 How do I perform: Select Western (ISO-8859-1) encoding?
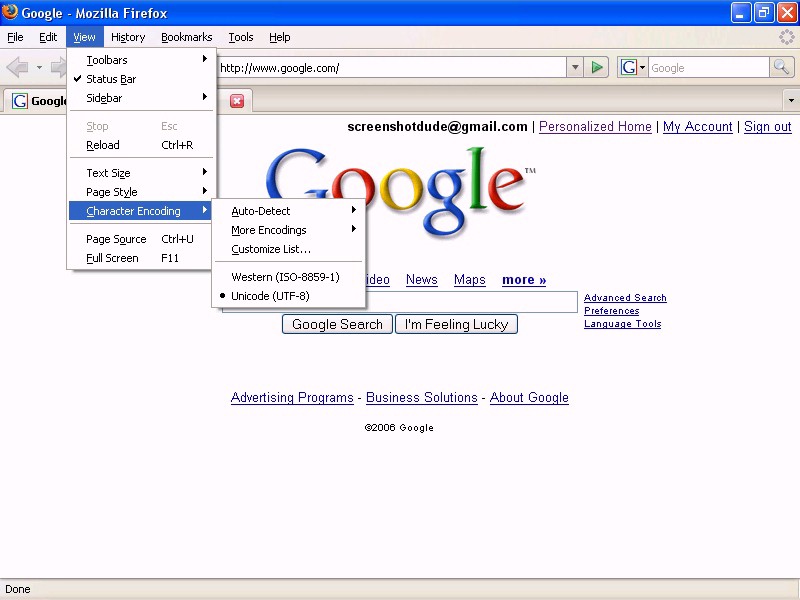[x=285, y=277]
